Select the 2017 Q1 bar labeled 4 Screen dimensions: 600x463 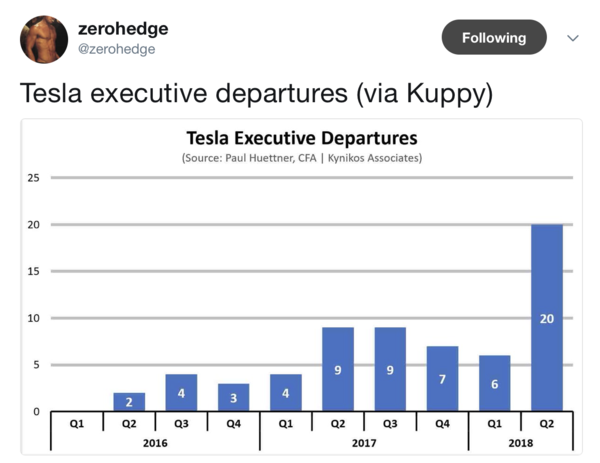click(285, 393)
